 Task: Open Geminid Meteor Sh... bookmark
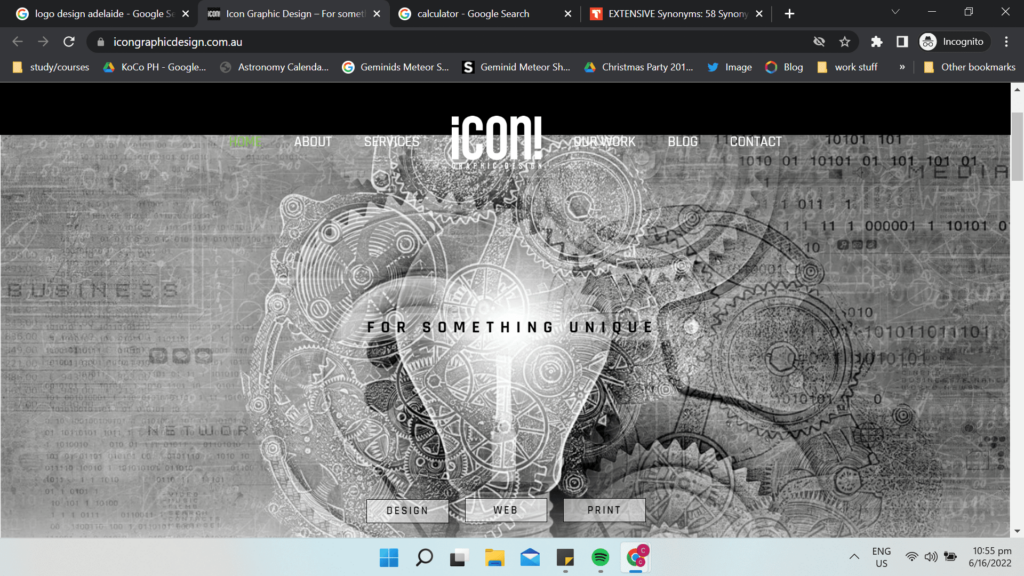pyautogui.click(x=516, y=67)
